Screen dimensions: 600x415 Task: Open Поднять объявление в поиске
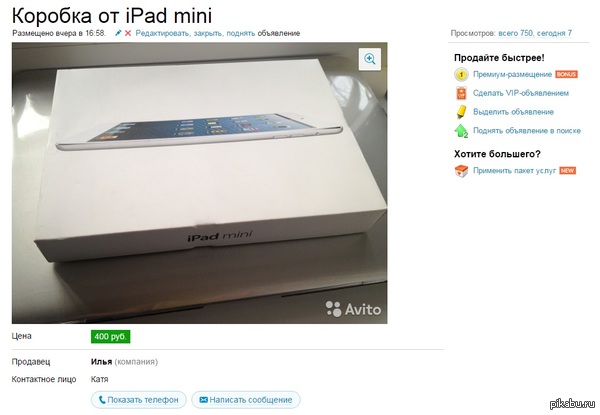coord(527,131)
